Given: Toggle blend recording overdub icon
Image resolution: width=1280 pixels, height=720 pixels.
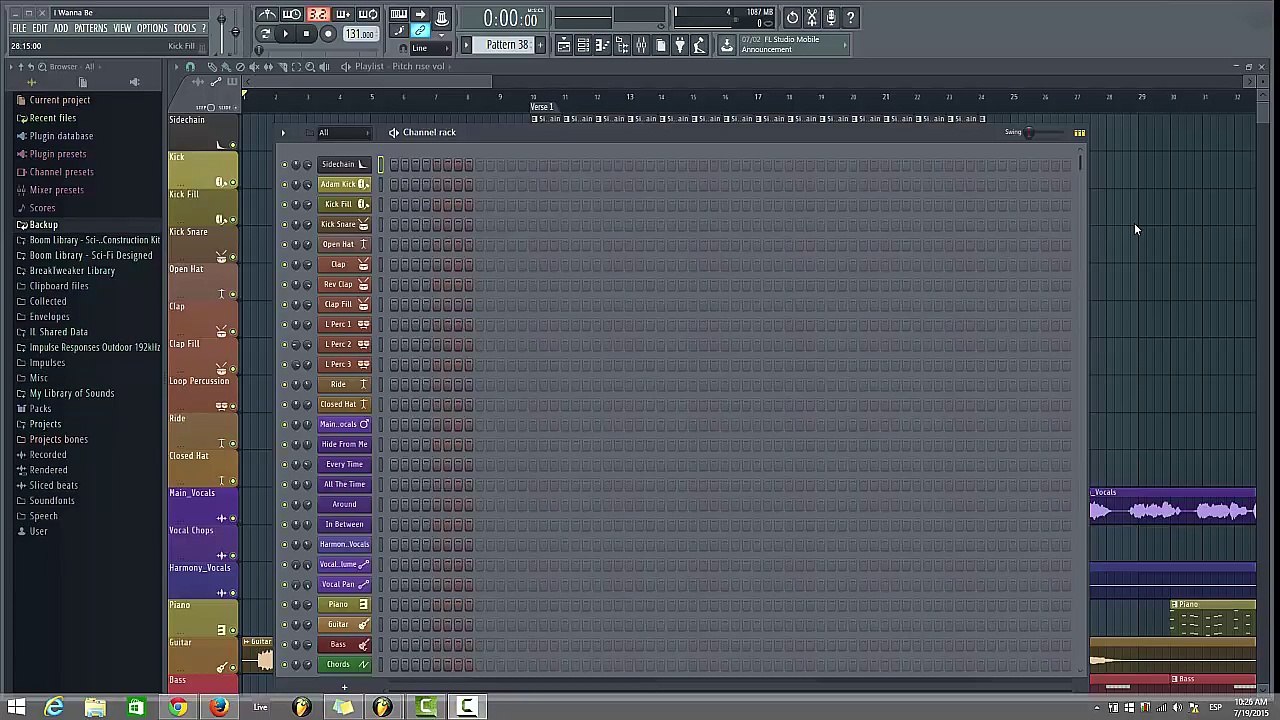Looking at the screenshot, I should point(343,14).
